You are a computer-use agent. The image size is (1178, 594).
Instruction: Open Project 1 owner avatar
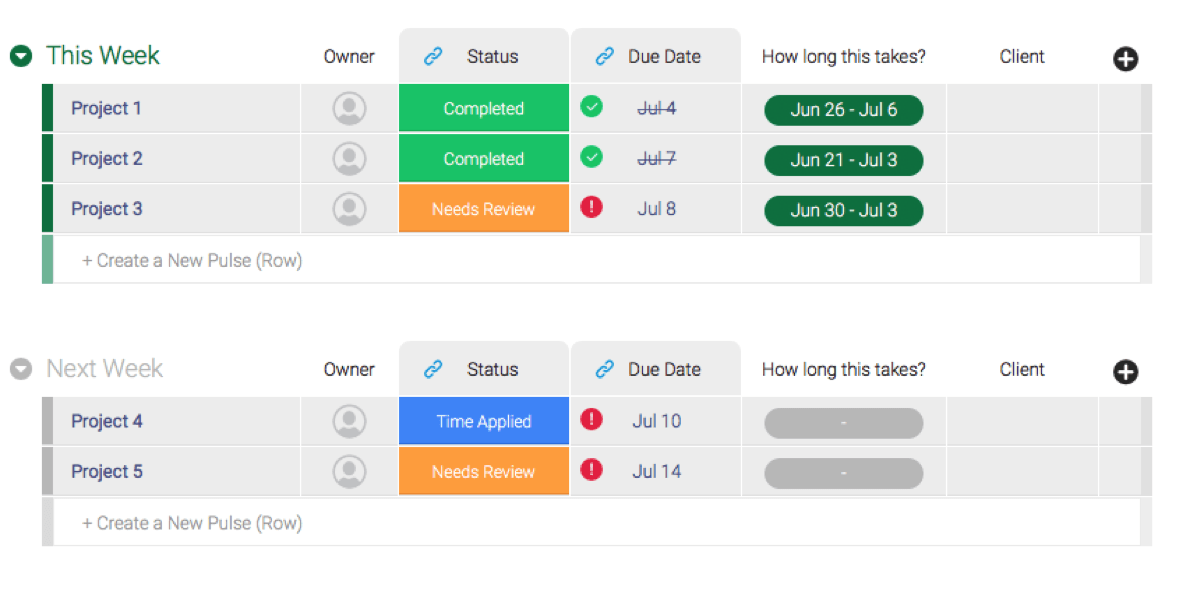pos(349,108)
